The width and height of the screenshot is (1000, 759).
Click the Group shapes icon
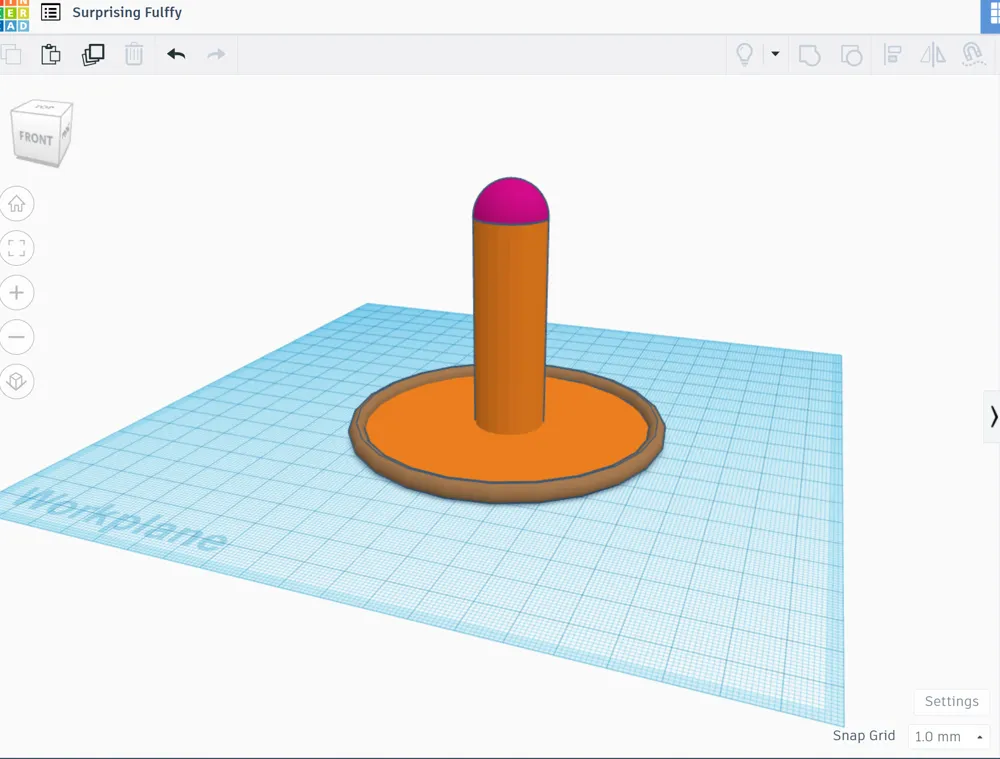(809, 55)
